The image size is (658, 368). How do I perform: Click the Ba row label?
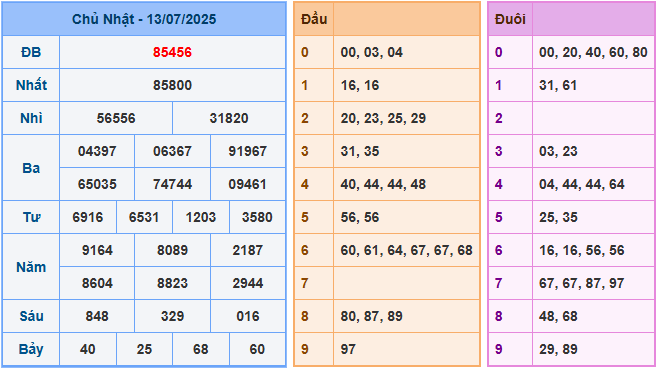tap(31, 168)
